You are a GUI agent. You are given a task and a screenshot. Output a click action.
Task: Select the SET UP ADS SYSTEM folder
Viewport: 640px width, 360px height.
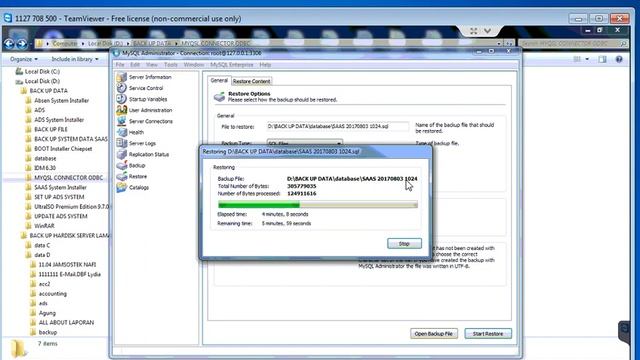point(59,197)
